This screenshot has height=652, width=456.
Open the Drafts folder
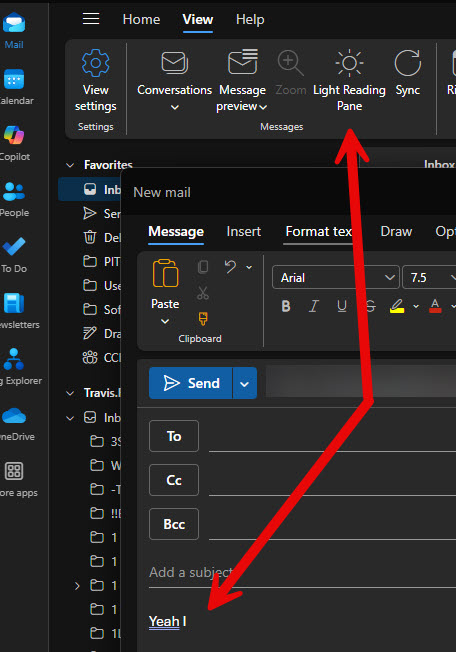(101, 333)
